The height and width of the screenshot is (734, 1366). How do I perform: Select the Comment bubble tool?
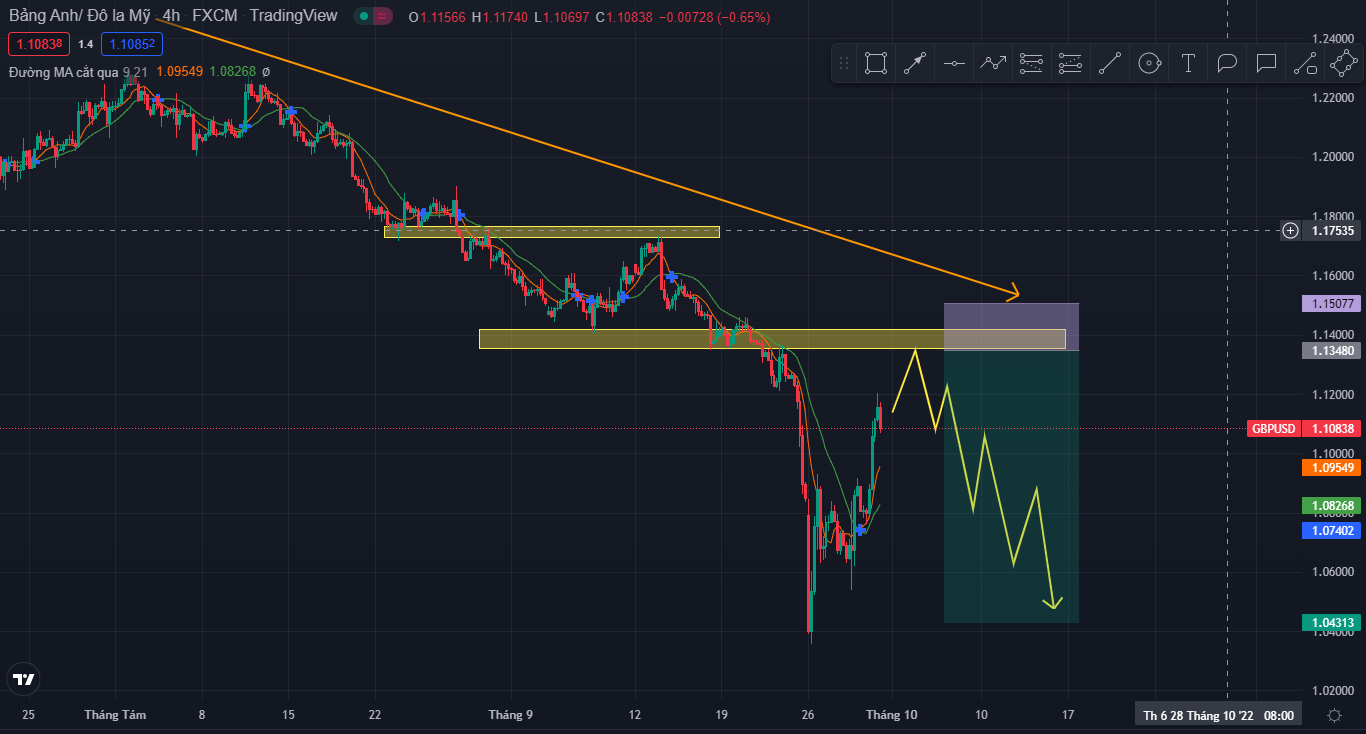[x=1226, y=63]
